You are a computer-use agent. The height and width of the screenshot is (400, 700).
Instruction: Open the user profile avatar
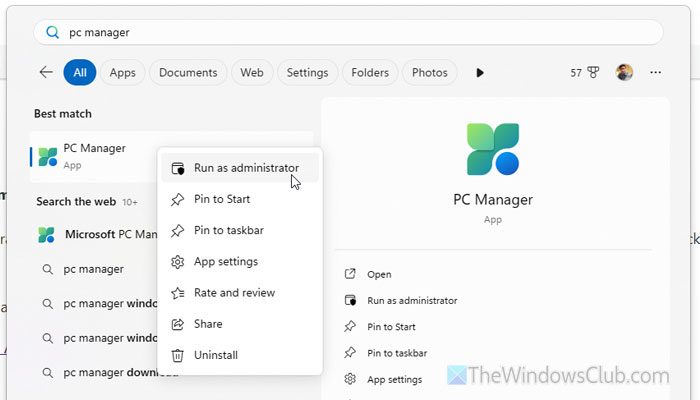(x=624, y=72)
